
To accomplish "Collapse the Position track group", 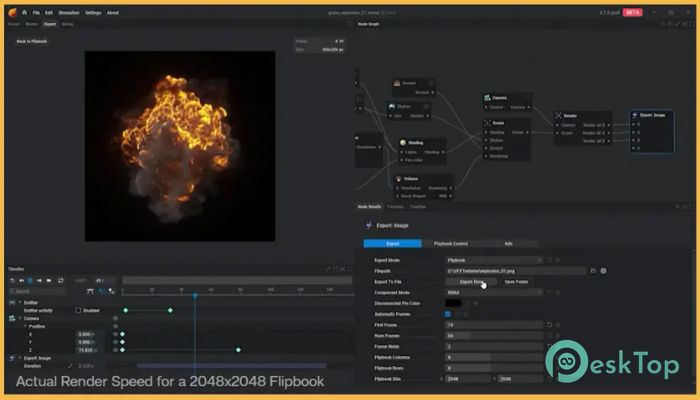I will click(25, 326).
